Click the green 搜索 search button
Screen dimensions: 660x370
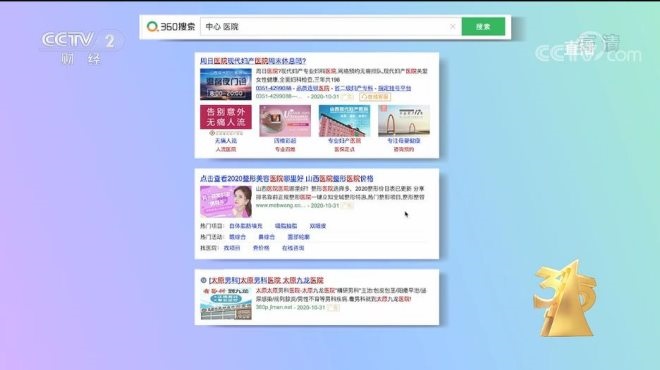pyautogui.click(x=483, y=27)
